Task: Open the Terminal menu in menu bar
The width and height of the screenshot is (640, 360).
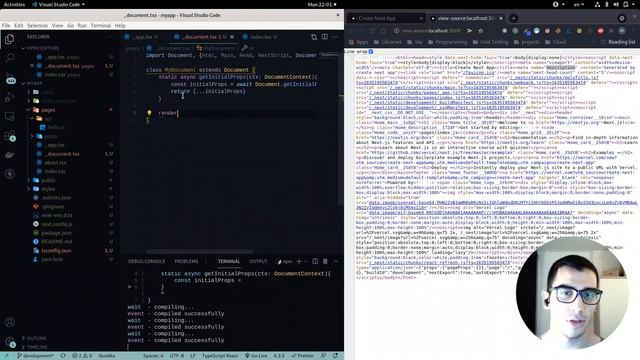Action: tap(101, 25)
